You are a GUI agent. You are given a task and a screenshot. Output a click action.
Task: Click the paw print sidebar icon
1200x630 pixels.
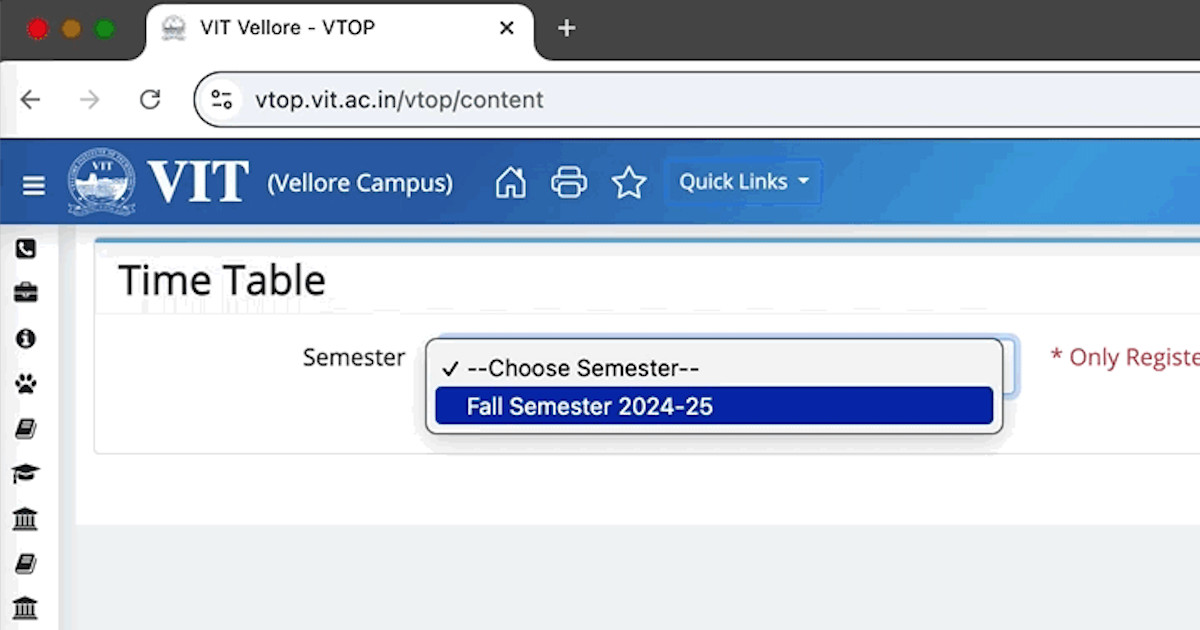pos(25,383)
